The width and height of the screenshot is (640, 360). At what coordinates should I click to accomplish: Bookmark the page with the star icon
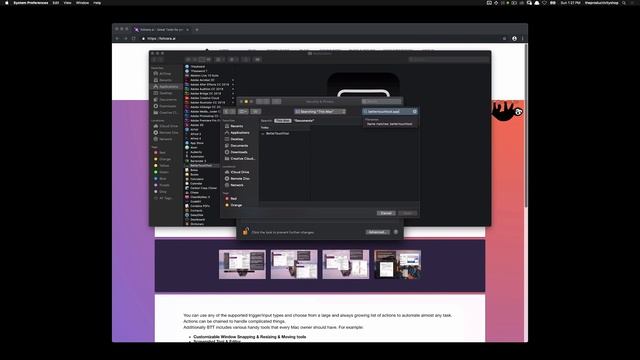point(504,39)
